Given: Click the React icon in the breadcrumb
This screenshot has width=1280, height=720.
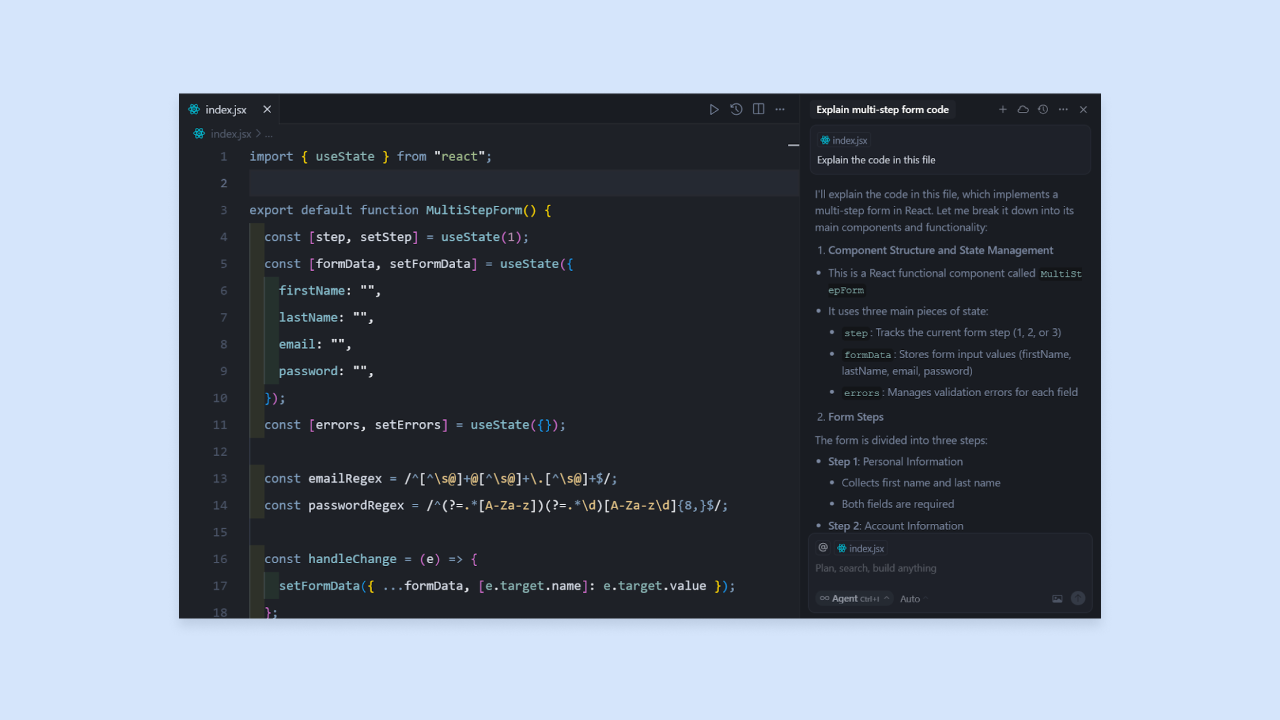Looking at the screenshot, I should tap(199, 133).
